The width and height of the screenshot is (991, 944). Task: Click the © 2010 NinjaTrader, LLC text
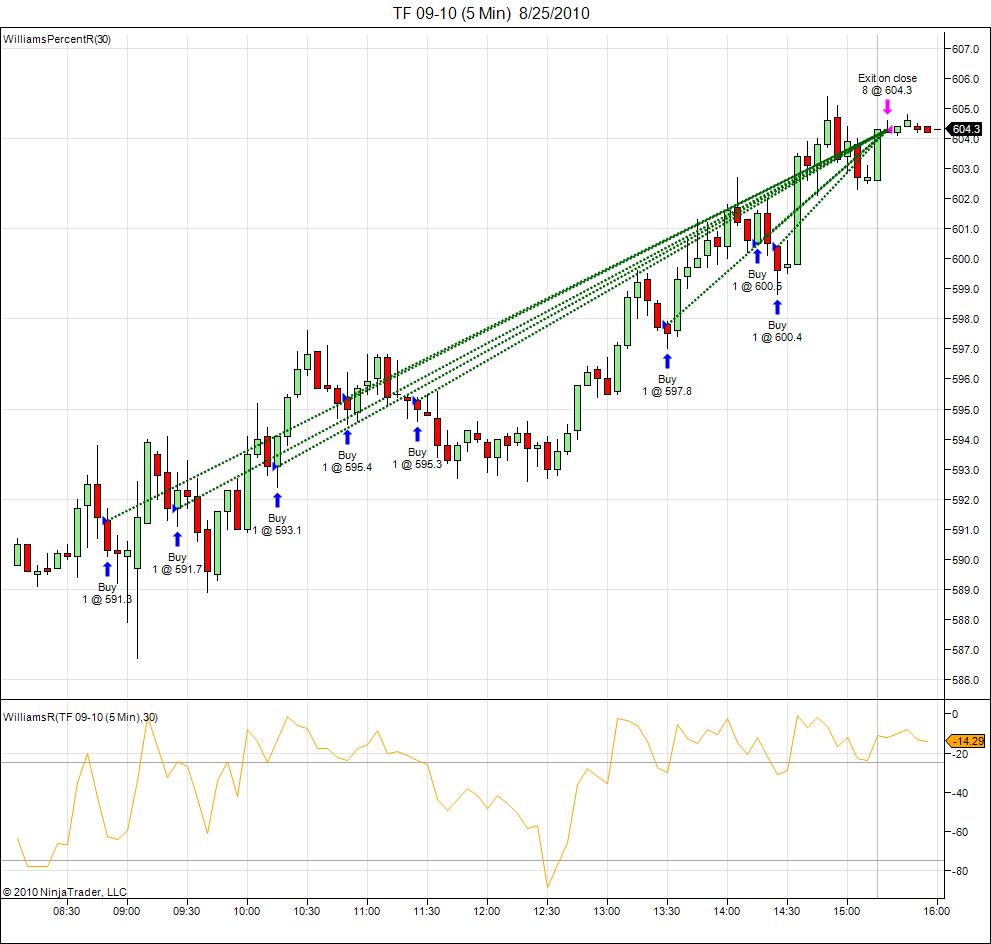pyautogui.click(x=64, y=892)
